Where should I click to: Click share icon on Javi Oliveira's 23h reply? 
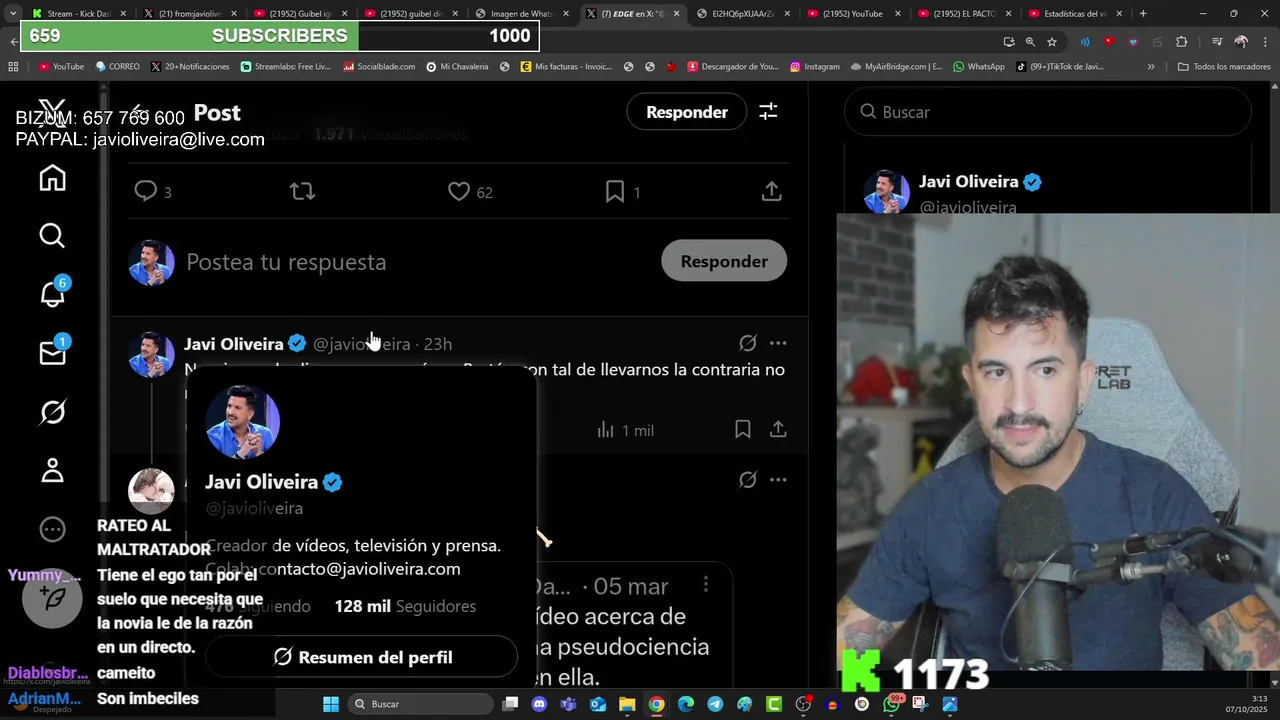pyautogui.click(x=778, y=429)
